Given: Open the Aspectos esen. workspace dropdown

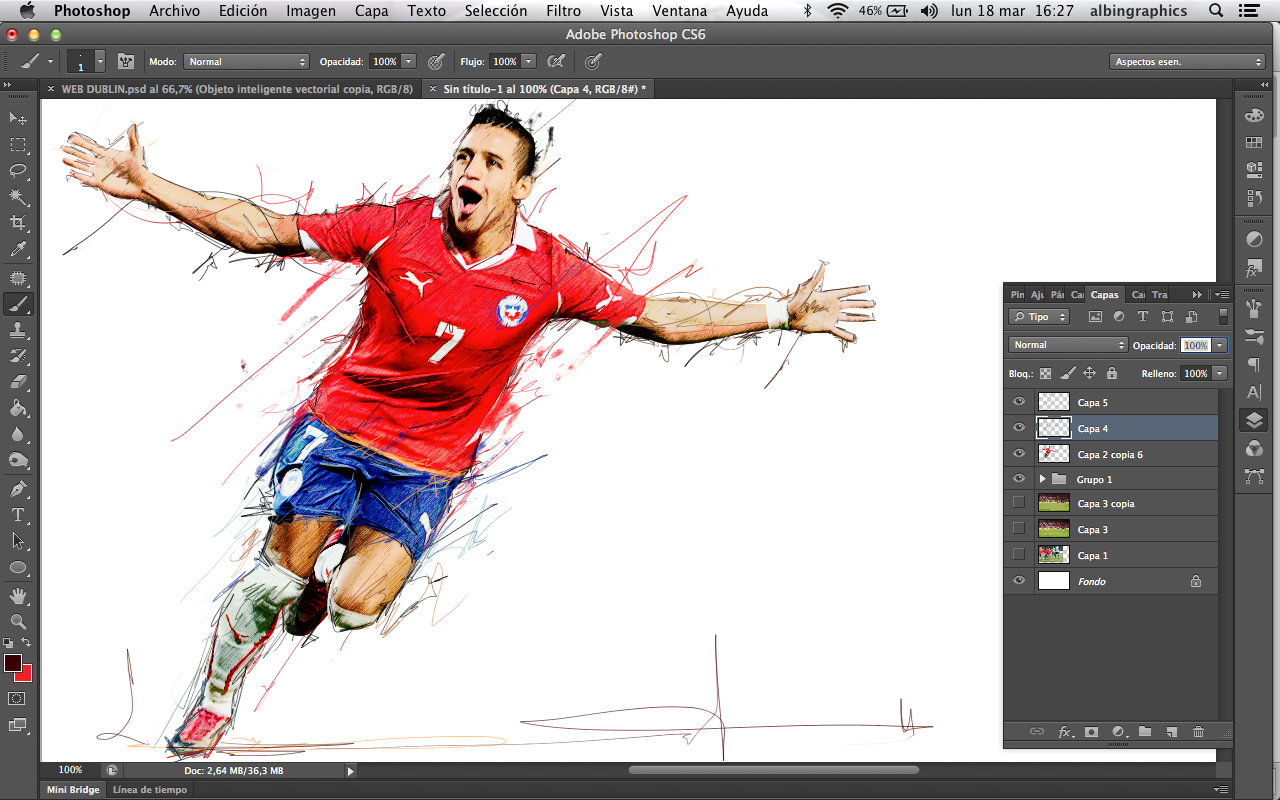Looking at the screenshot, I should tap(1188, 62).
